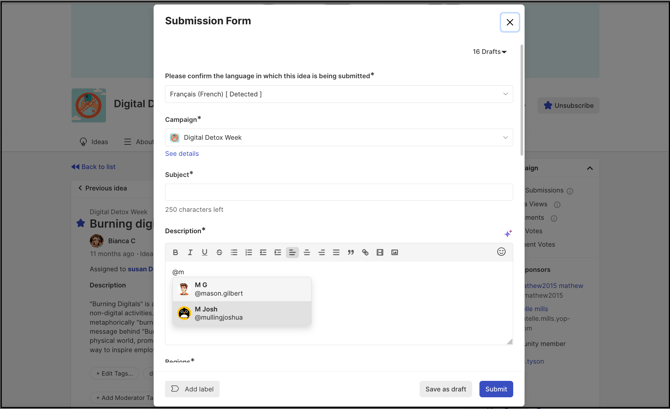Click the See details link
Screen dimensions: 670x409
tap(182, 154)
